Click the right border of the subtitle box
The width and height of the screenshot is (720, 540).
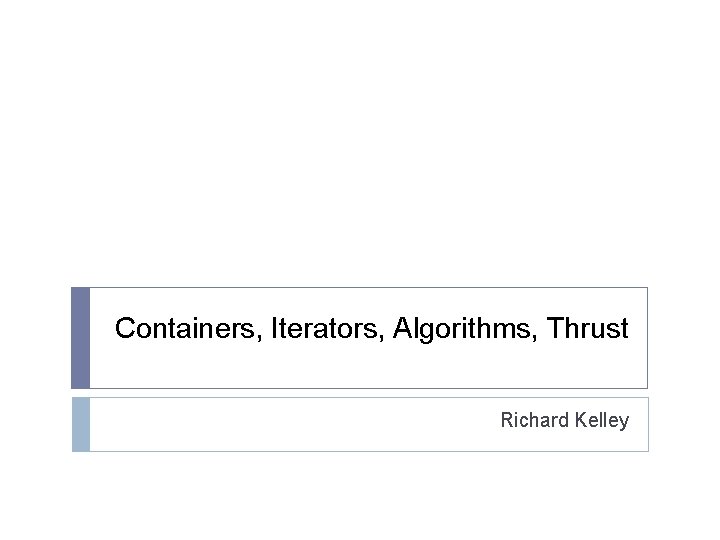point(648,424)
